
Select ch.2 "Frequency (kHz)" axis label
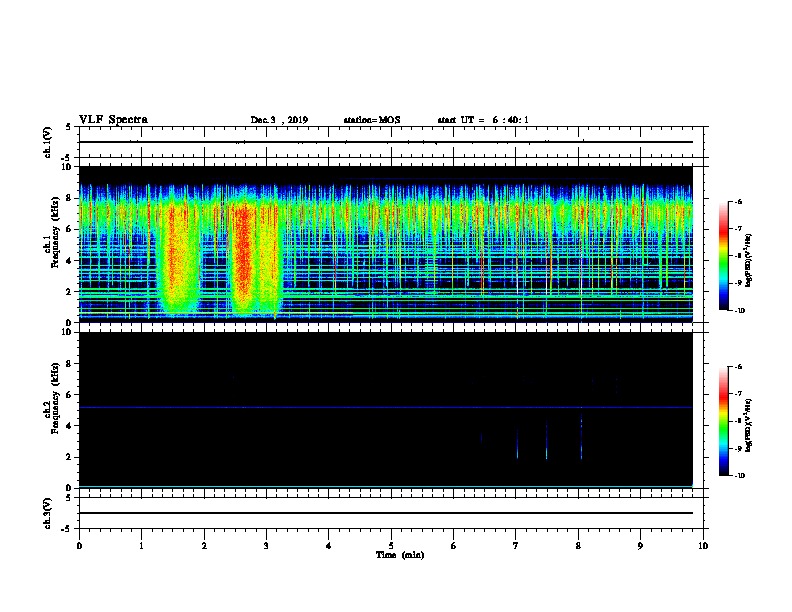point(55,398)
